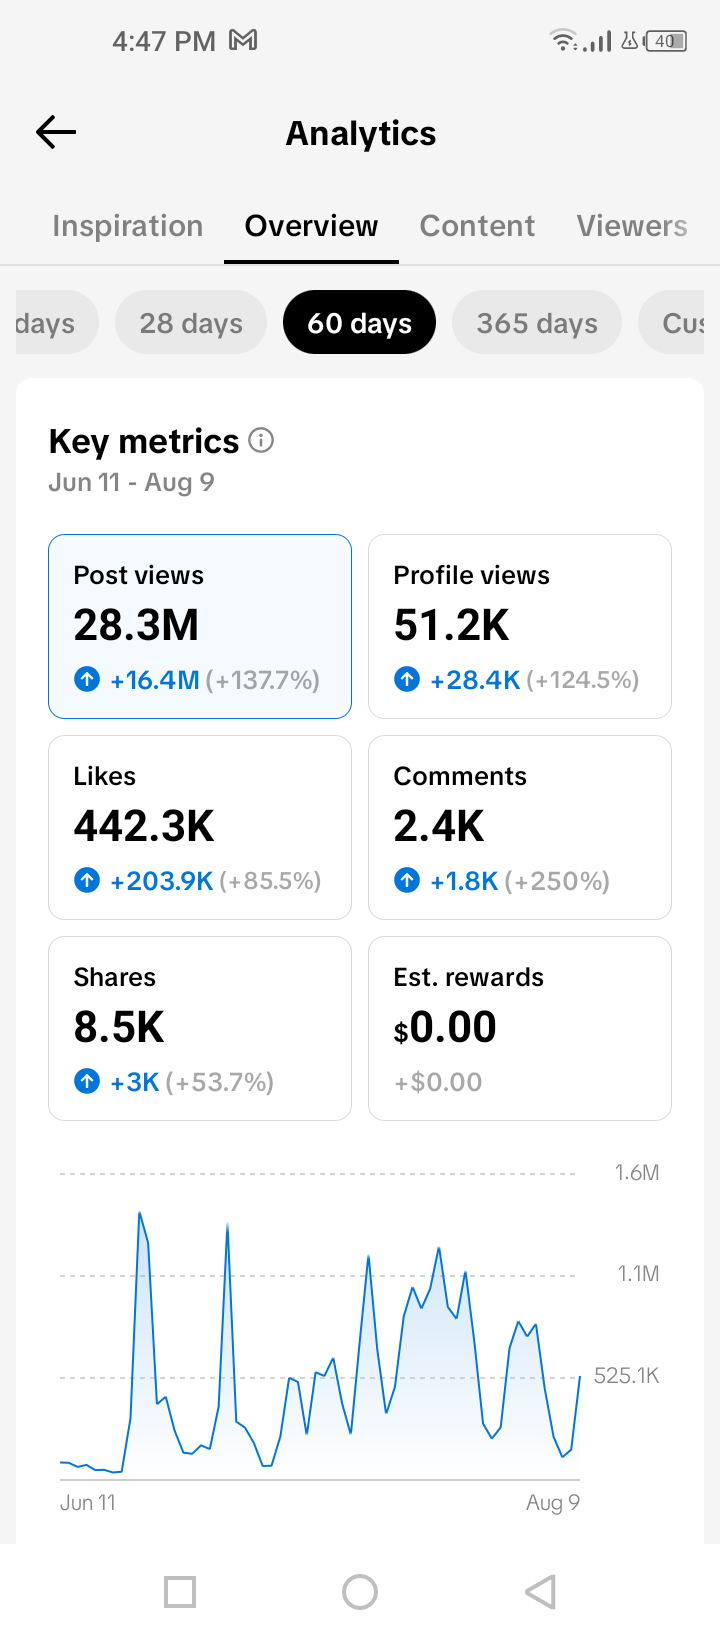This screenshot has height=1640, width=720.
Task: Switch to the Inspiration tab
Action: click(x=127, y=226)
